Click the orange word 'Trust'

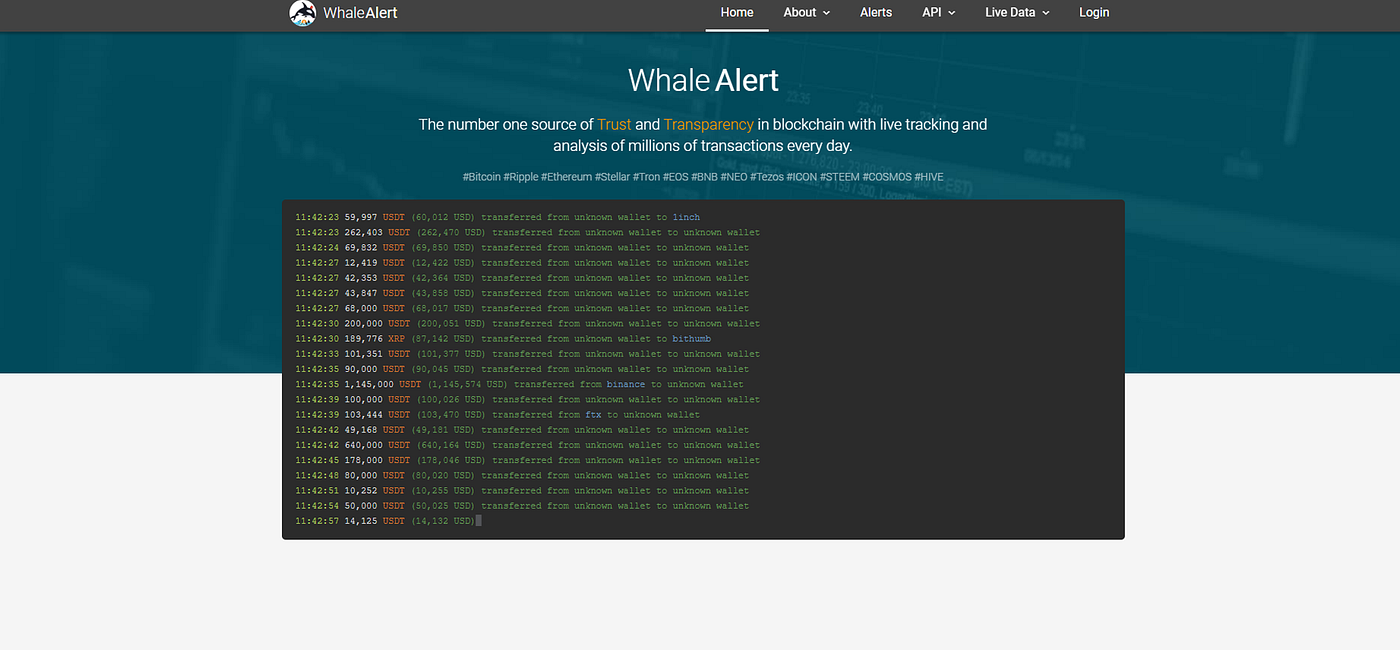coord(614,124)
